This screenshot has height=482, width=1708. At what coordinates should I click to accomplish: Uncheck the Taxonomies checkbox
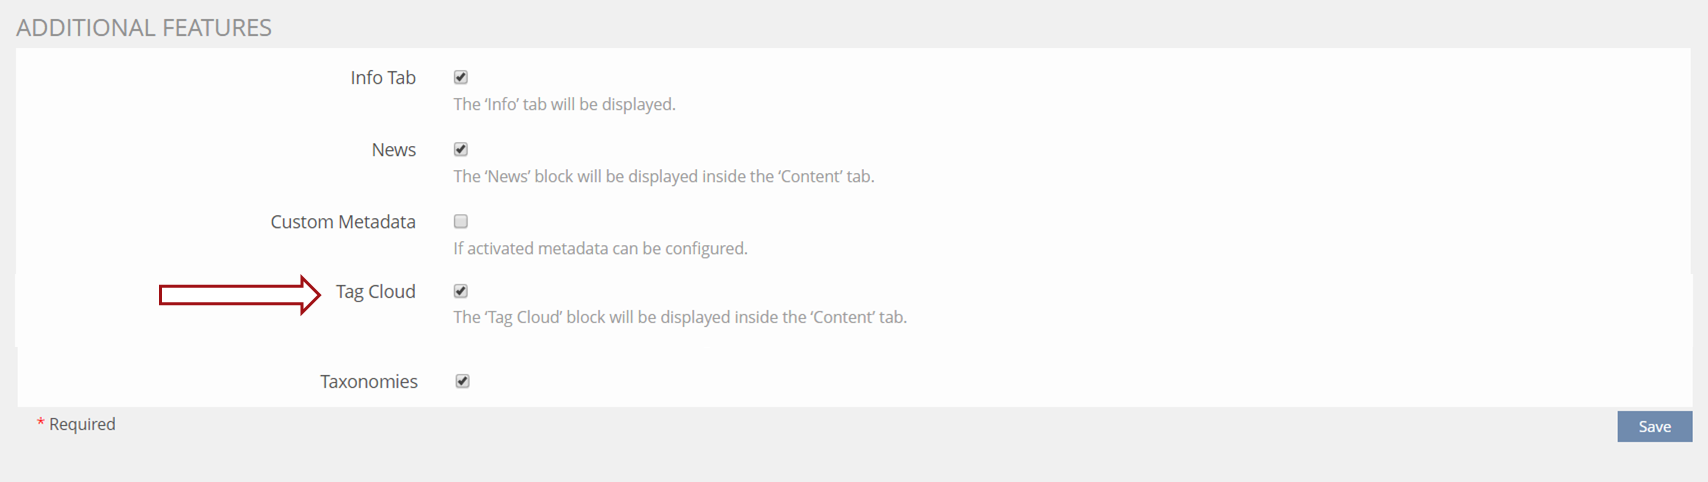[462, 381]
